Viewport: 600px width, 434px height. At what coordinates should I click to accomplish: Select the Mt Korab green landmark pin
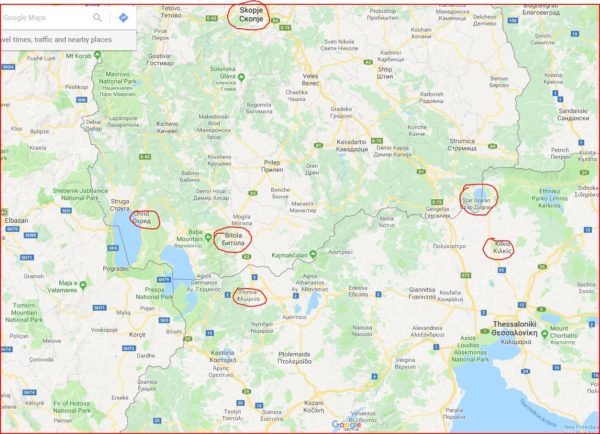point(98,55)
